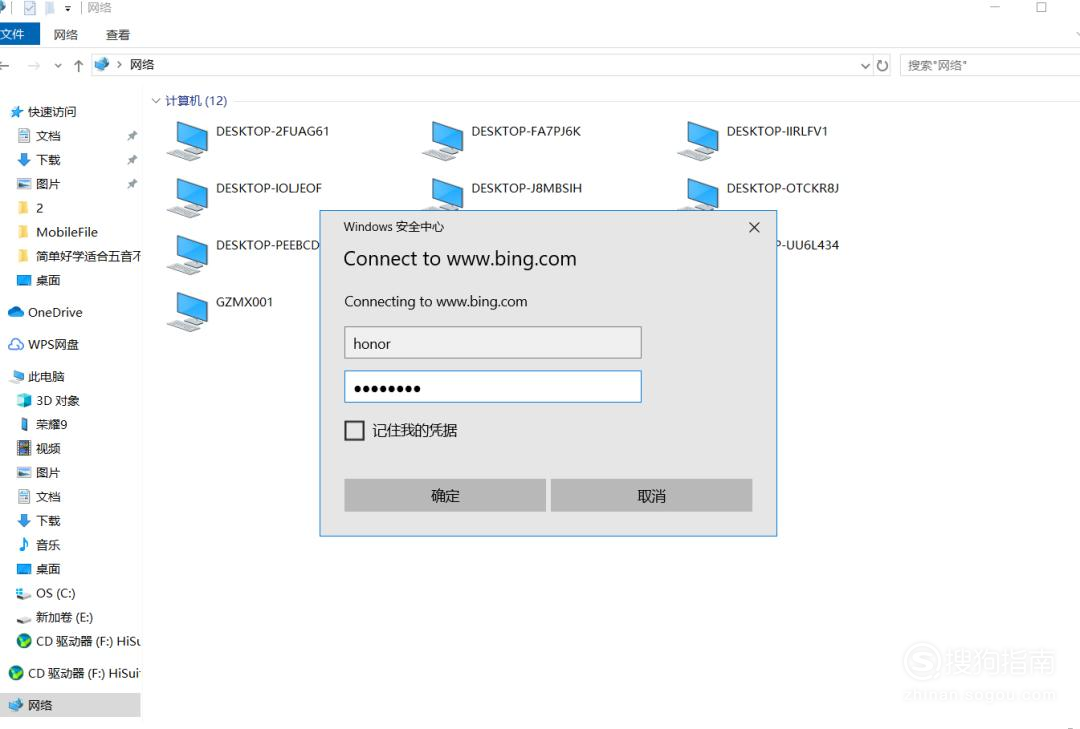
Task: Confirm credentials with 确定 button
Action: click(445, 495)
